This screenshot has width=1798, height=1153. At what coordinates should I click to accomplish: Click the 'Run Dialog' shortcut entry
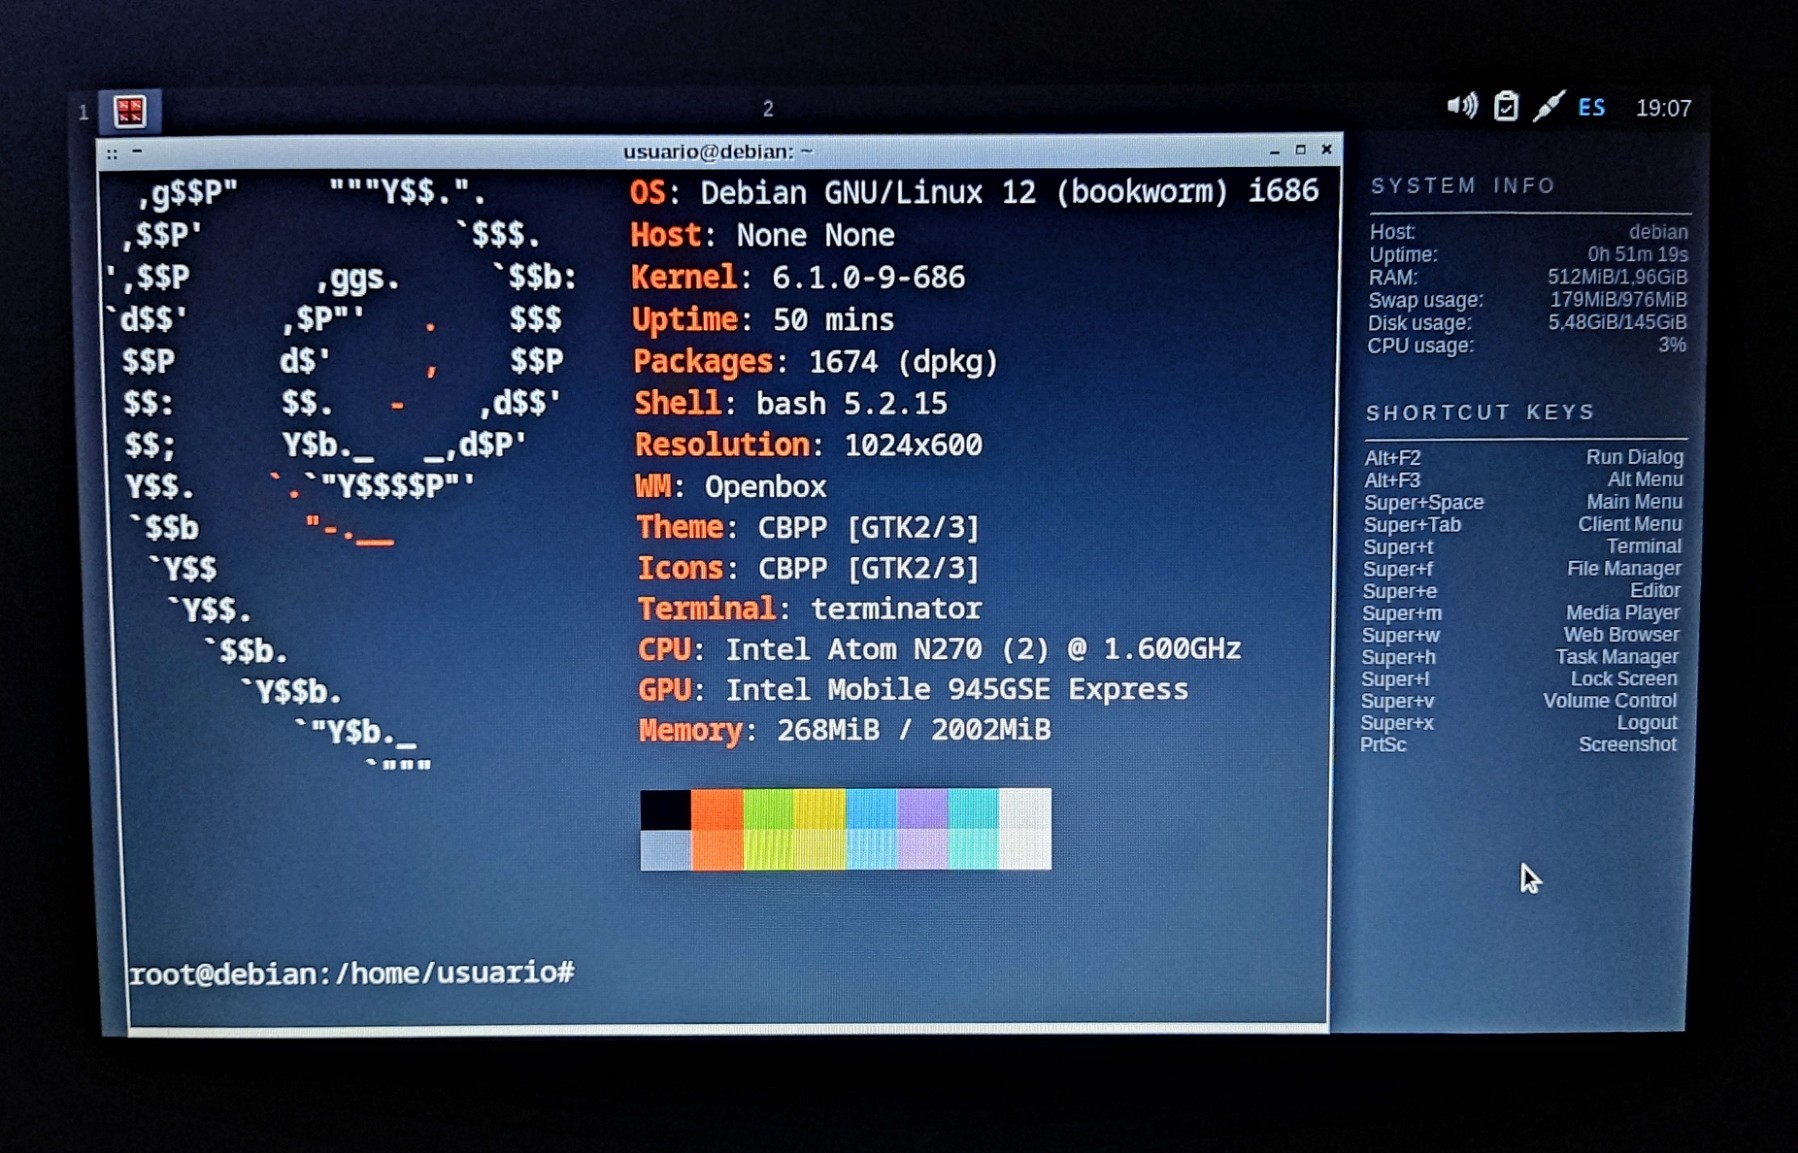[x=1634, y=457]
